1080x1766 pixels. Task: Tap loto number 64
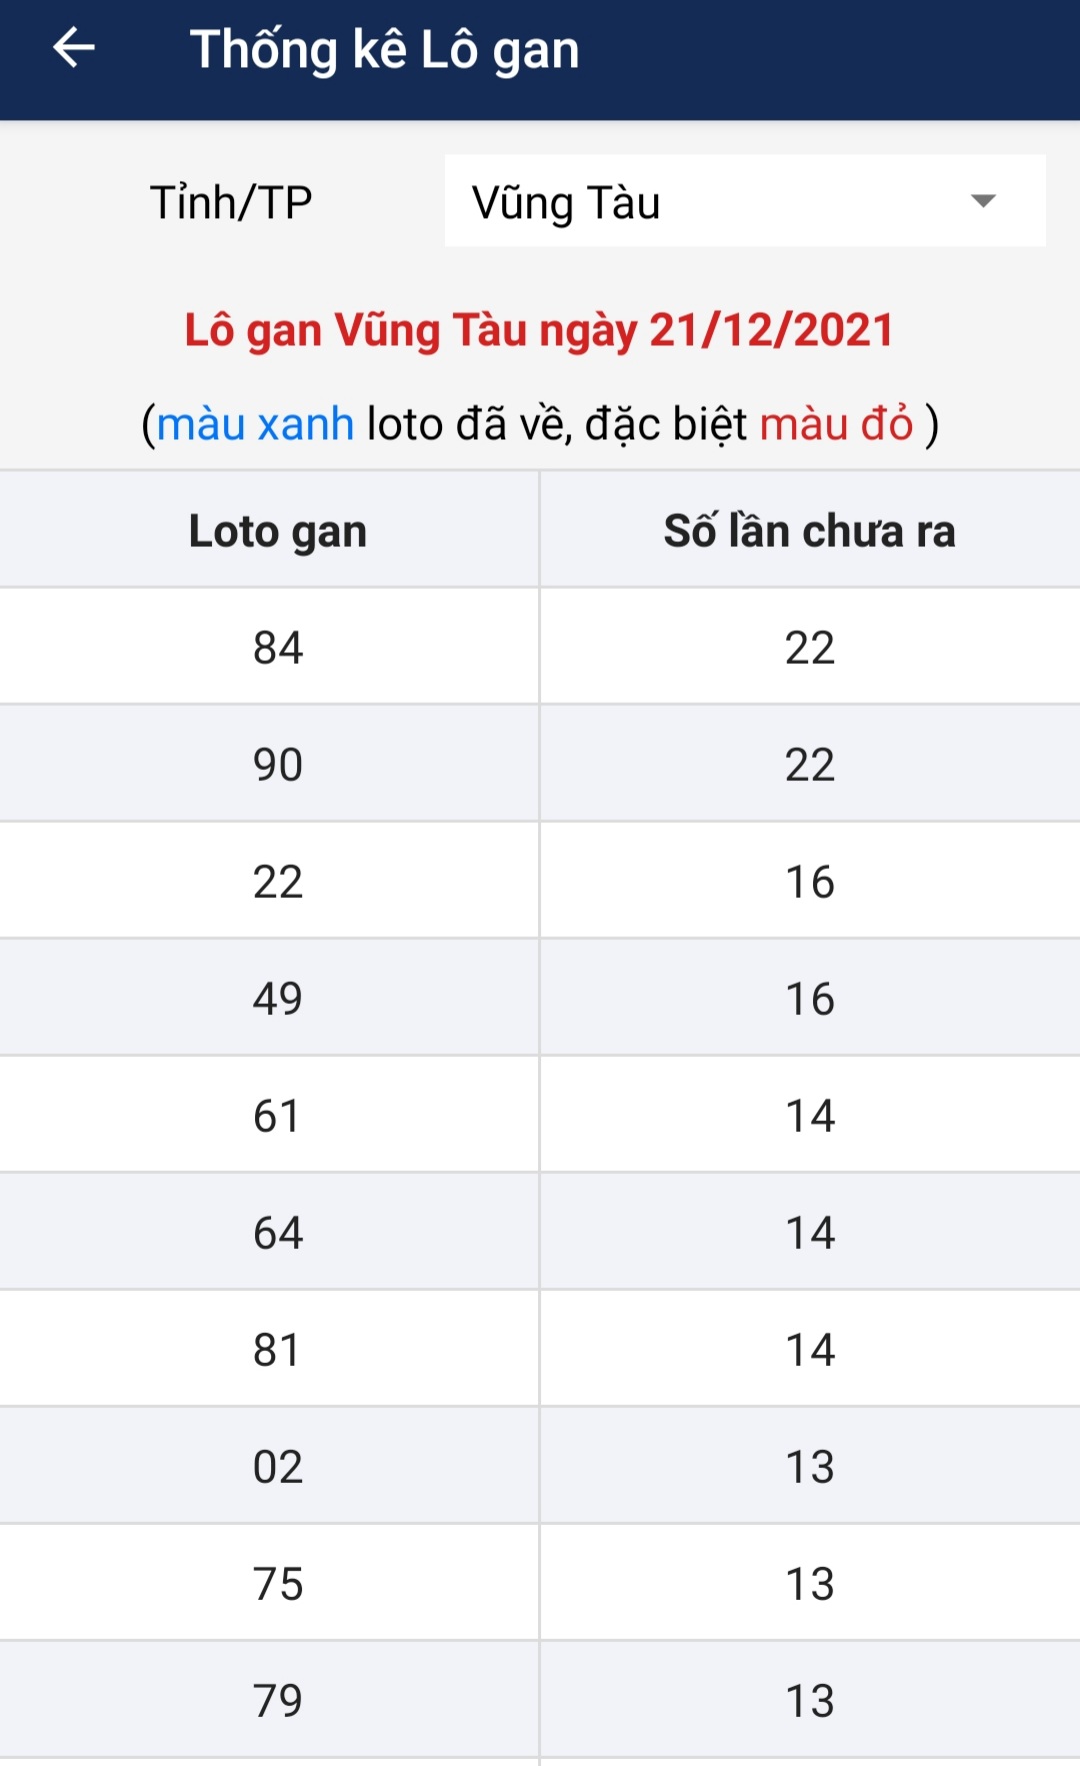[x=278, y=1232]
